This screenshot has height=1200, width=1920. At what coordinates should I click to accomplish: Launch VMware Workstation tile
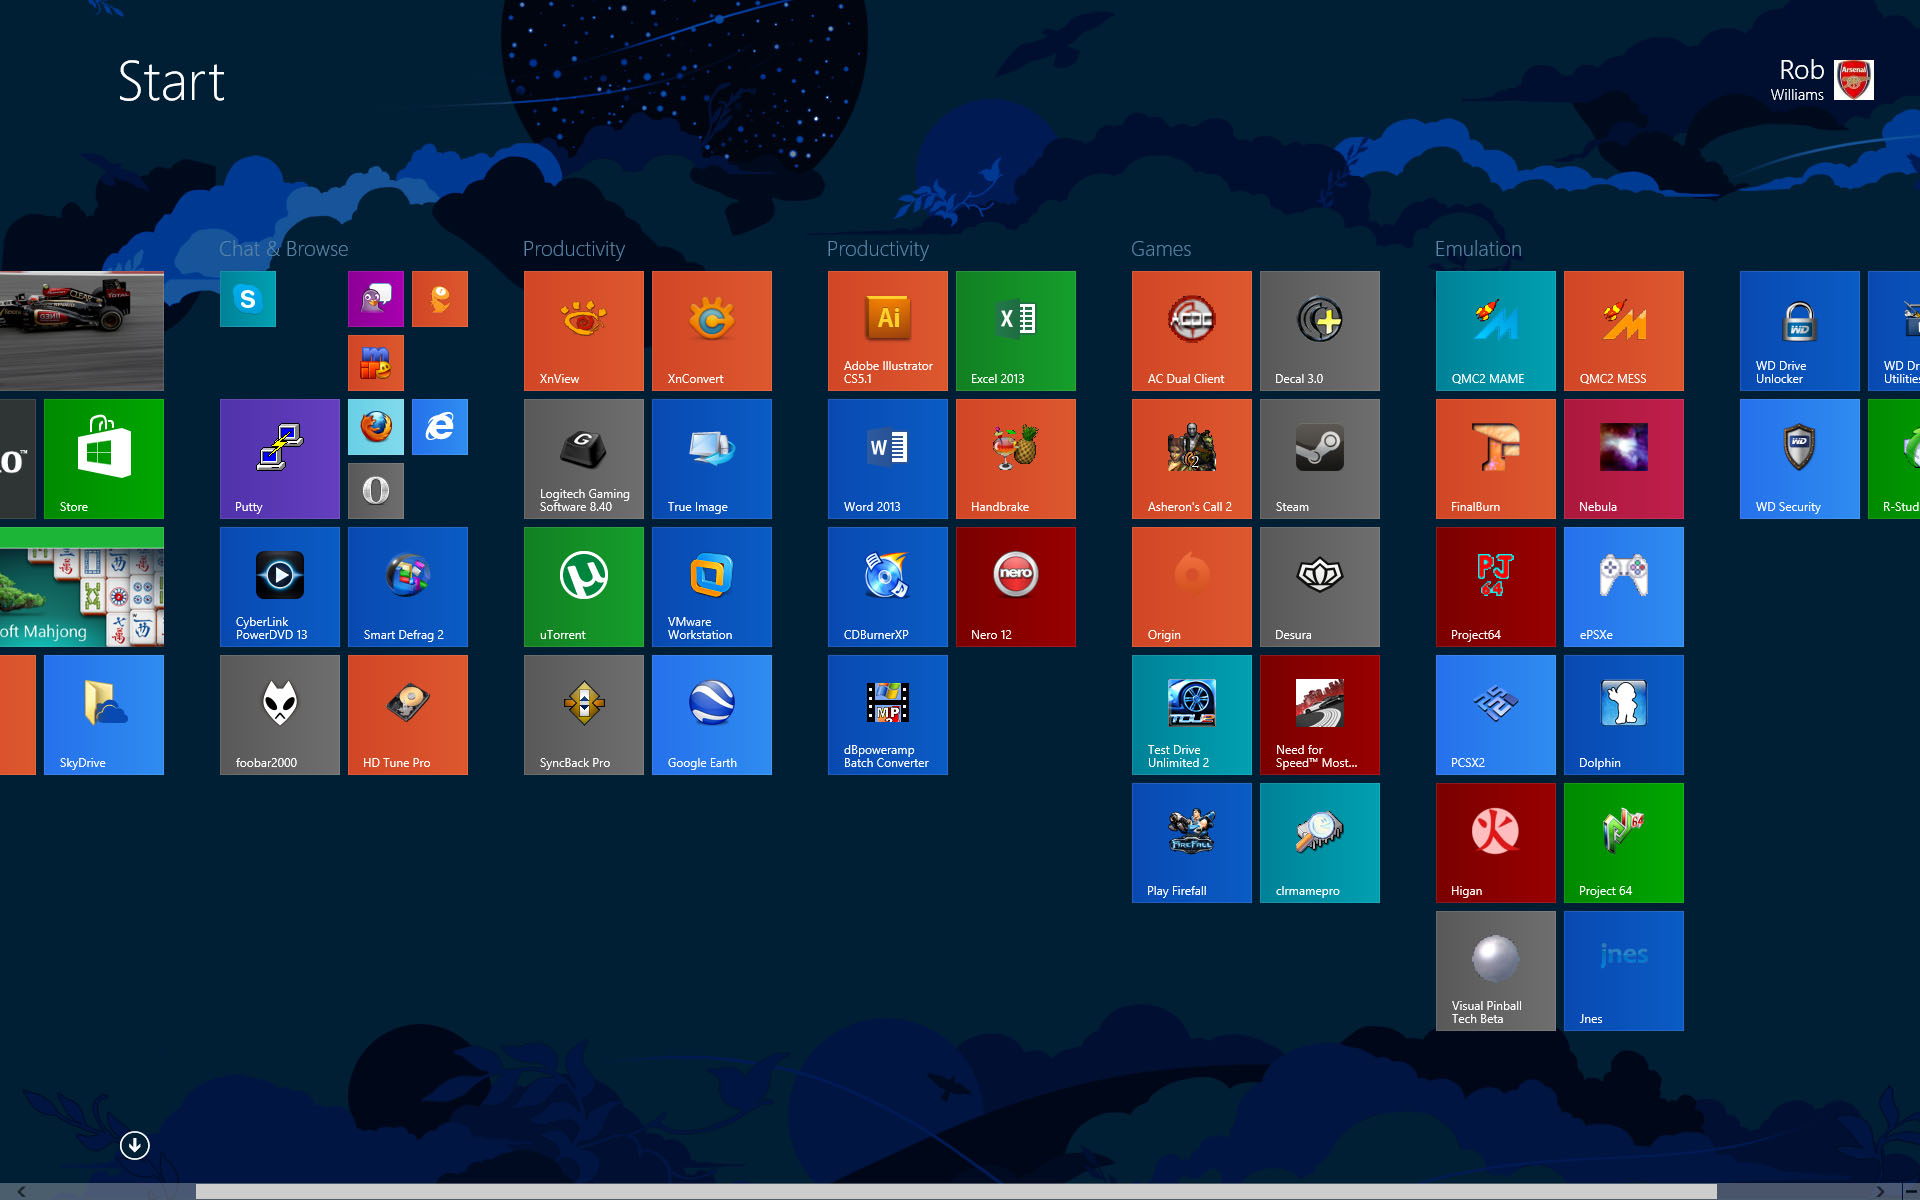[x=712, y=587]
